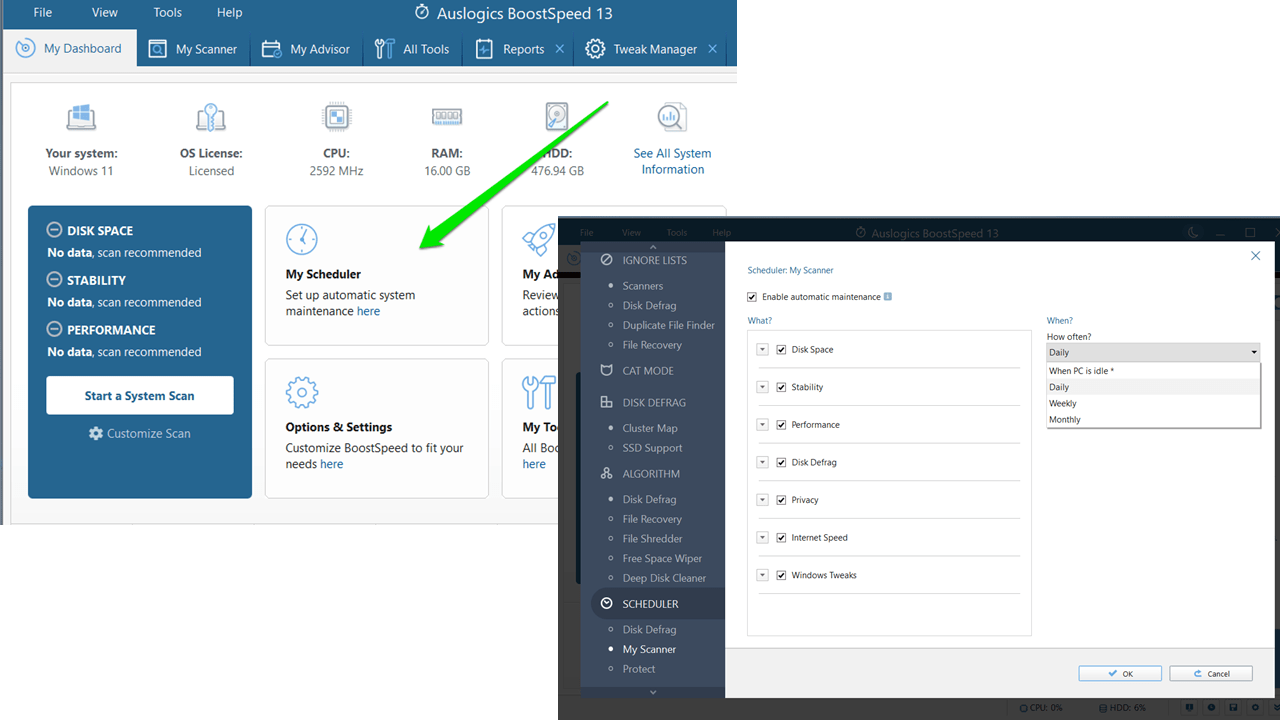Screen dimensions: 1280x720
Task: Click the CPU chip icon
Action: click(336, 117)
